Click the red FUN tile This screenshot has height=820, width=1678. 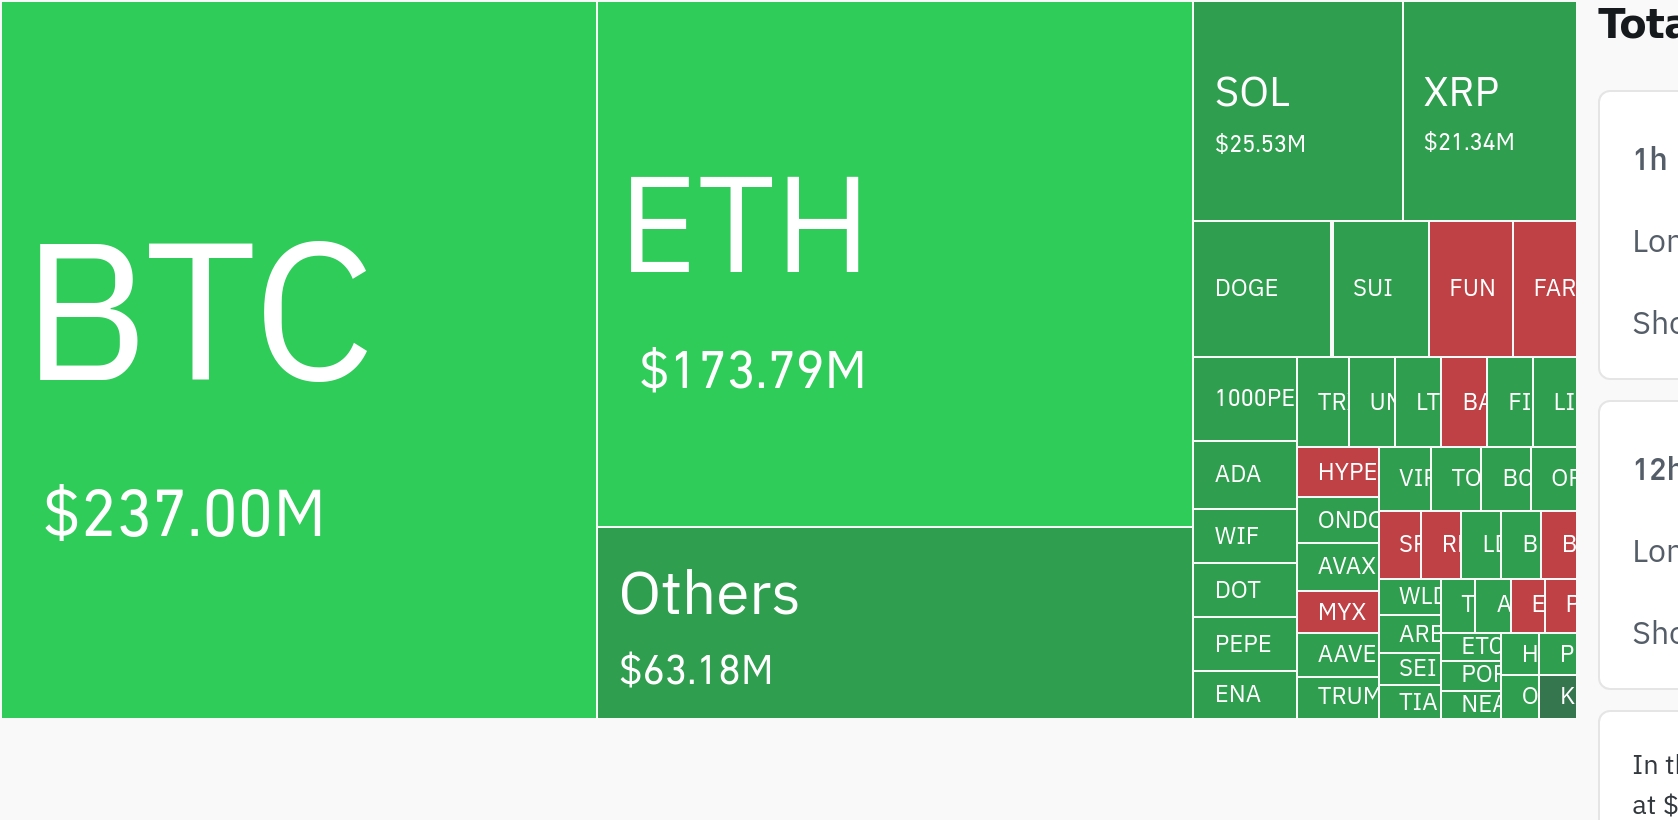[x=1471, y=289]
